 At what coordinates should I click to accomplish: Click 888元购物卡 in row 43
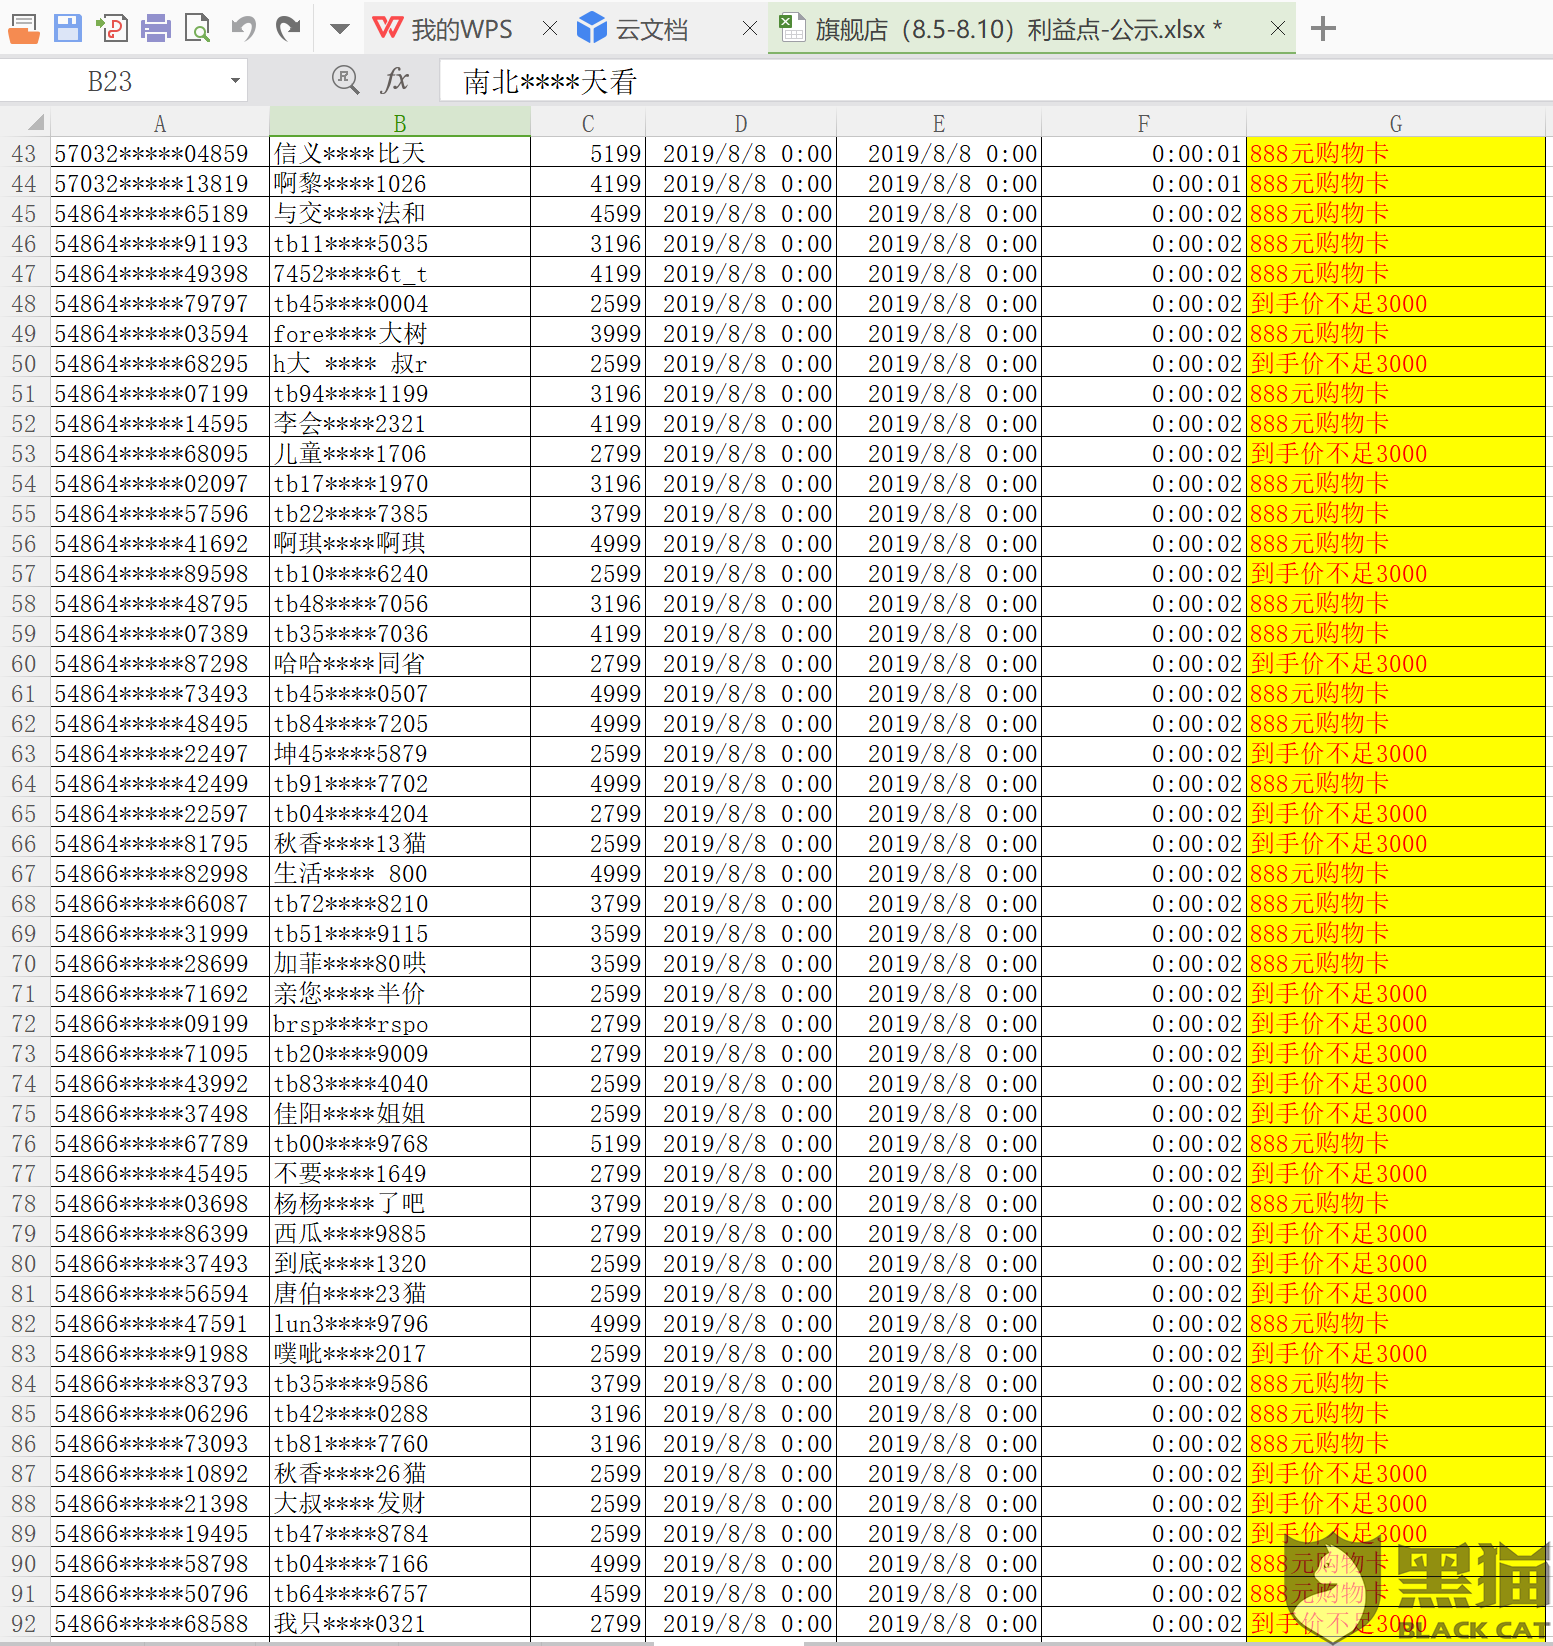[1396, 153]
